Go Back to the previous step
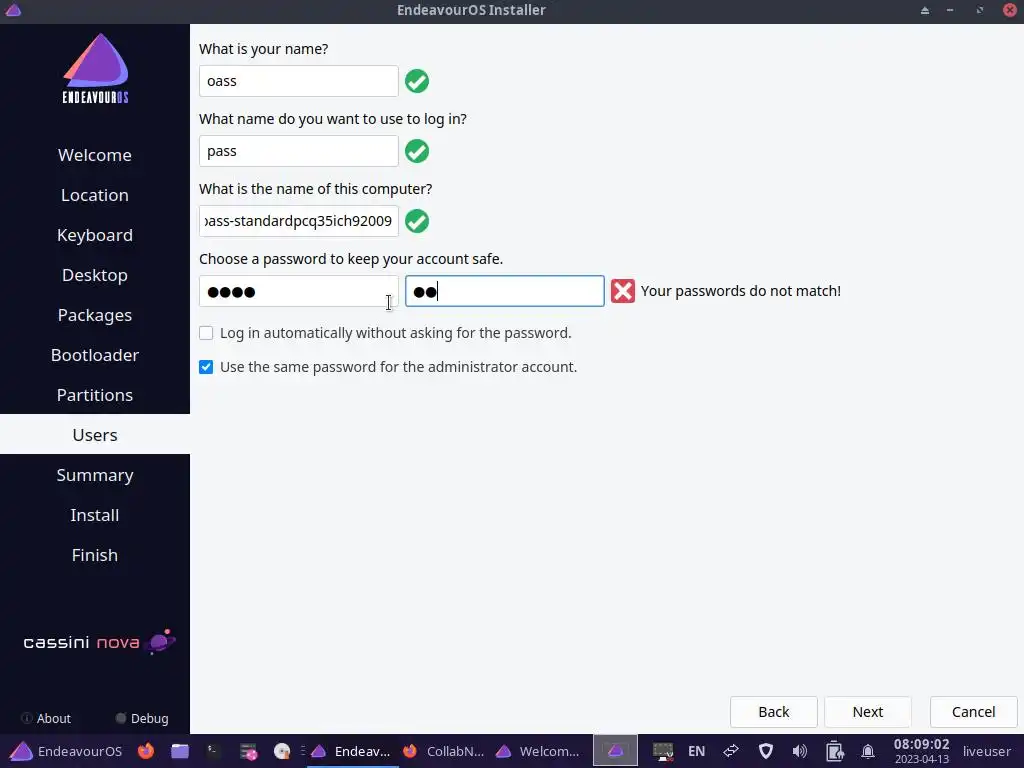This screenshot has width=1024, height=768. [774, 712]
